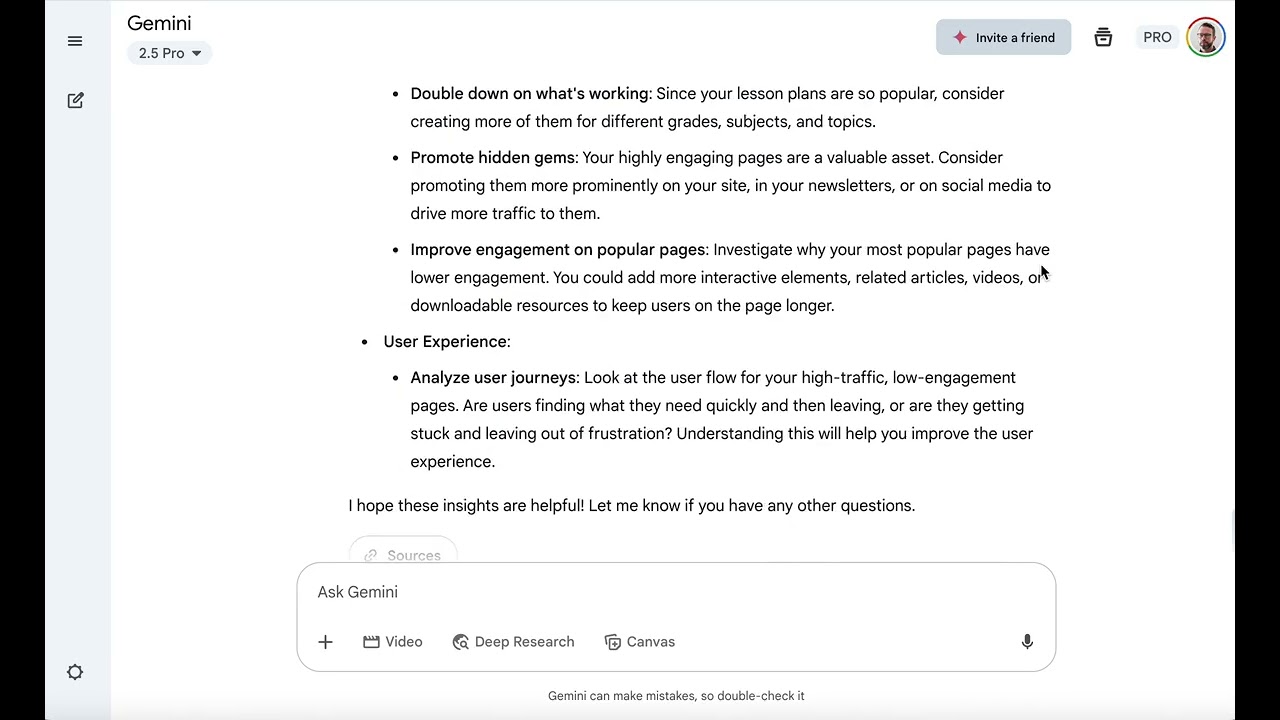Click the PRO badge
The image size is (1280, 720).
pyautogui.click(x=1157, y=37)
